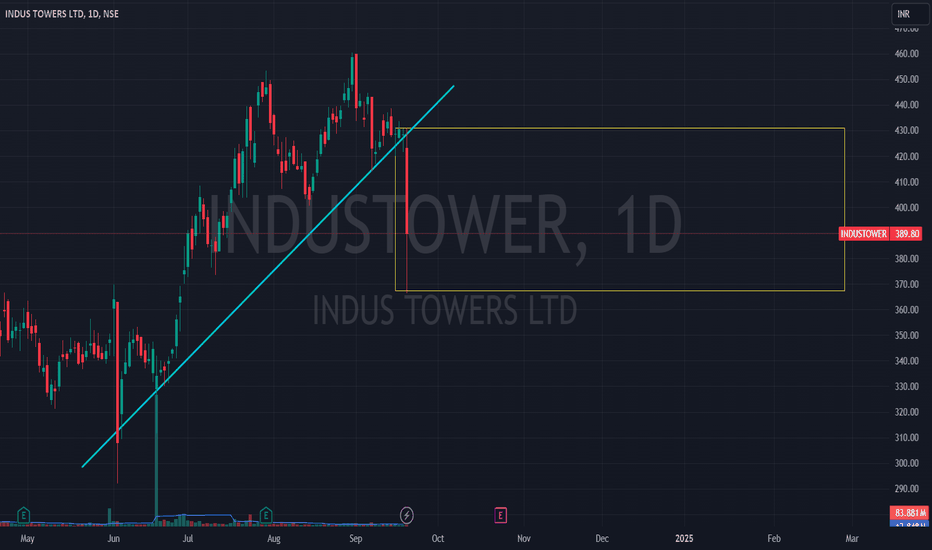Click the INDUS TOWERS LTD, 1D, NSE title
The image size is (932, 550).
coord(62,14)
